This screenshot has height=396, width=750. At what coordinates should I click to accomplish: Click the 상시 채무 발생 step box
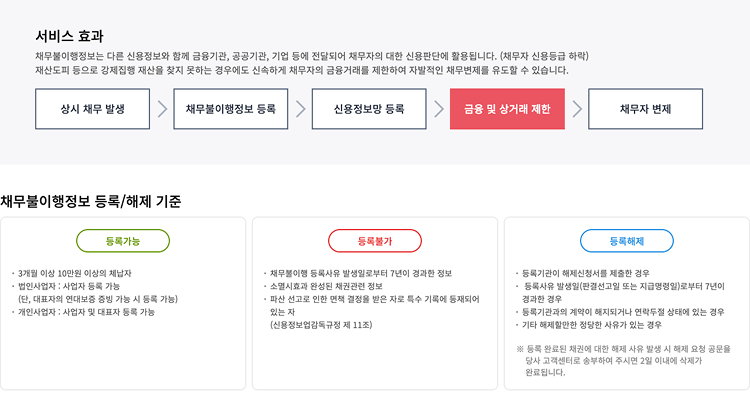[x=92, y=109]
